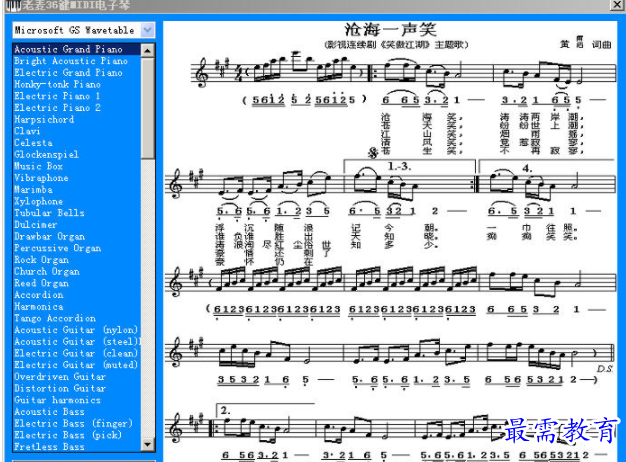Click the instrument list scroll-up arrow
The image size is (626, 462).
point(148,50)
